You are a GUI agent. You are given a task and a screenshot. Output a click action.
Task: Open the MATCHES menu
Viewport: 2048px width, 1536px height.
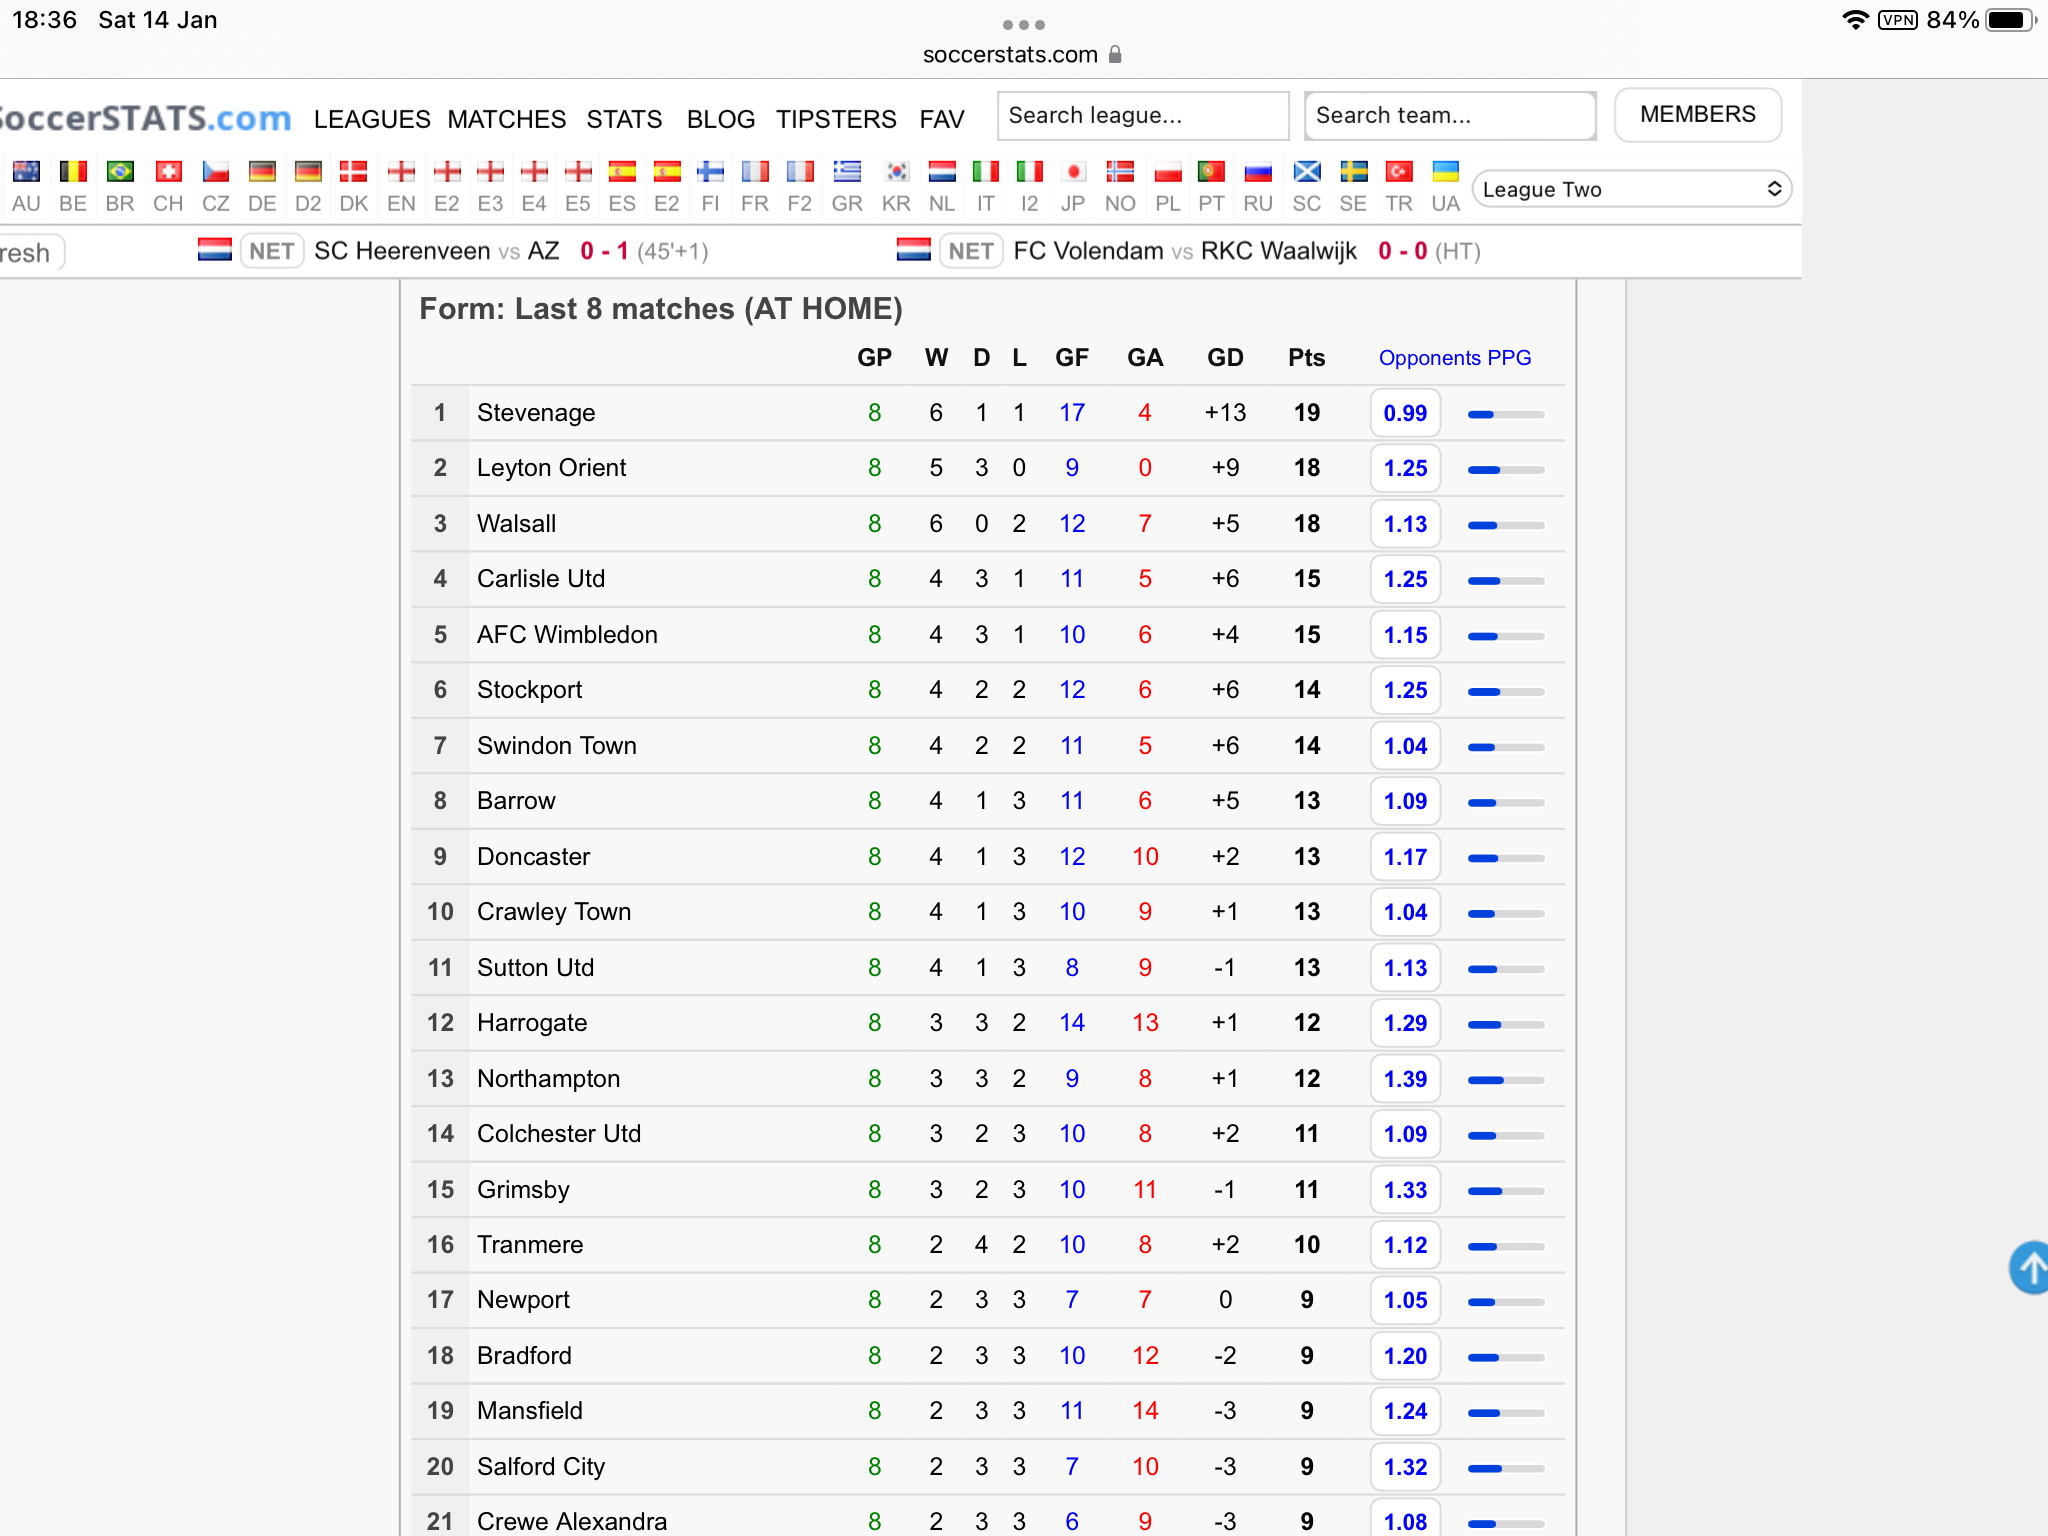pyautogui.click(x=507, y=119)
